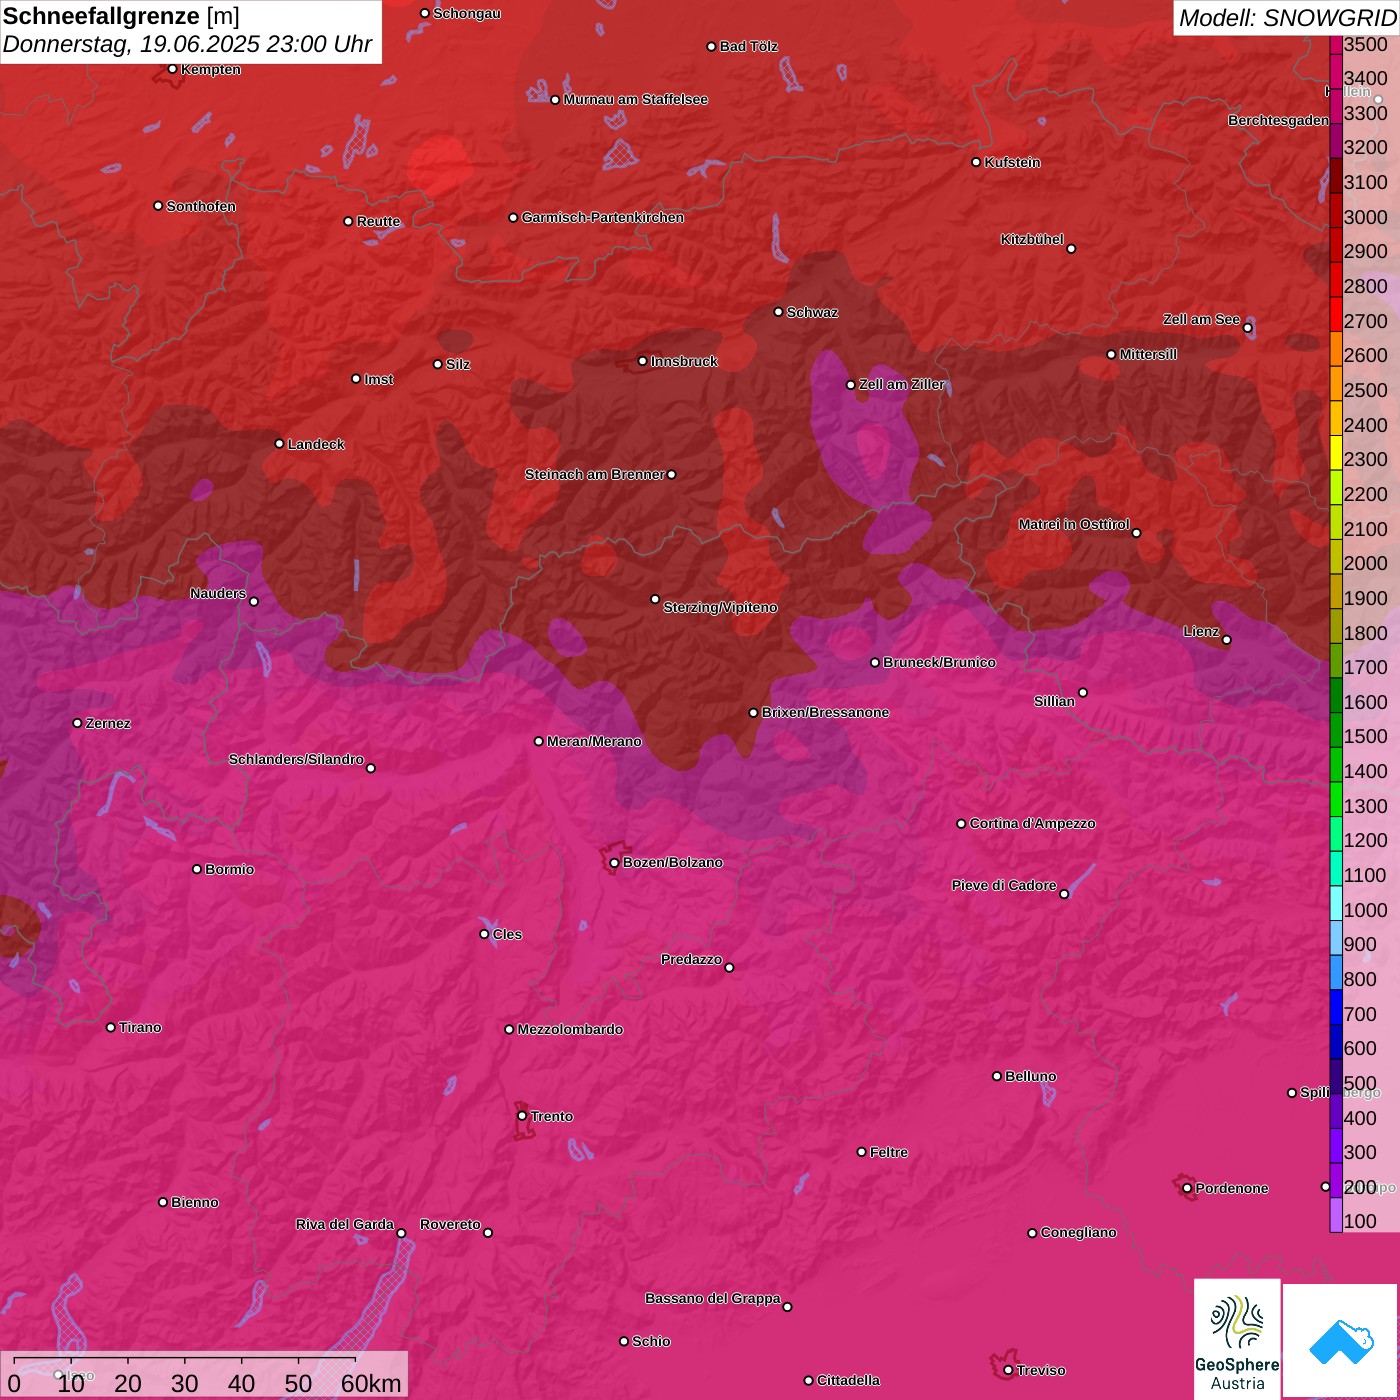Click the Schlanders/Silandro label

click(296, 759)
